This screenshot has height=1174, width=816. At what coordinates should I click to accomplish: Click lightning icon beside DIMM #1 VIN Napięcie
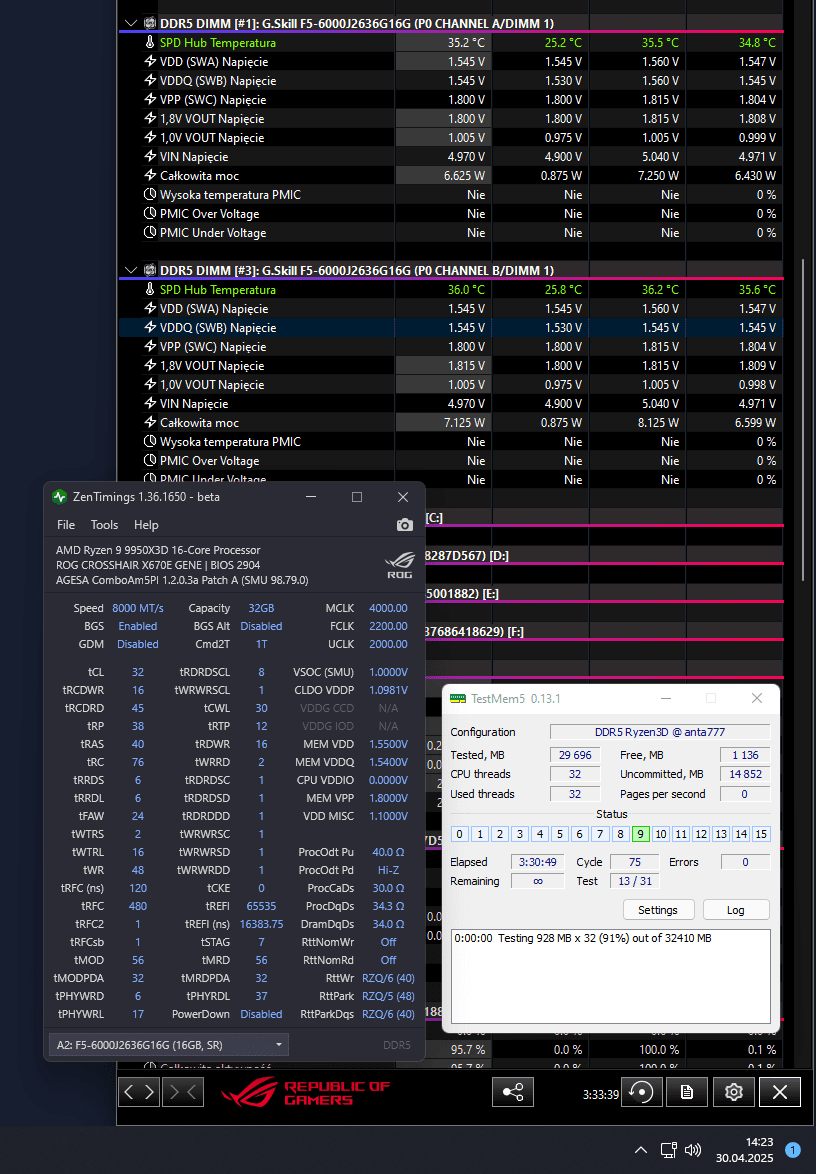pos(150,156)
